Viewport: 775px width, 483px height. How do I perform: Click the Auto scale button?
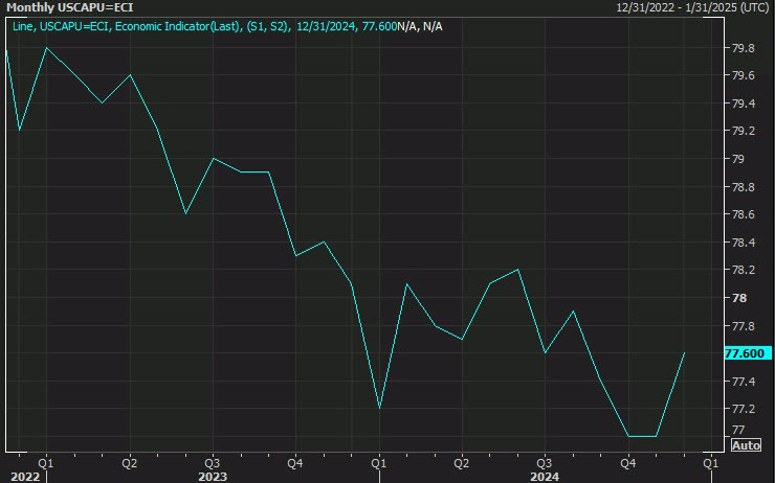pyautogui.click(x=746, y=445)
